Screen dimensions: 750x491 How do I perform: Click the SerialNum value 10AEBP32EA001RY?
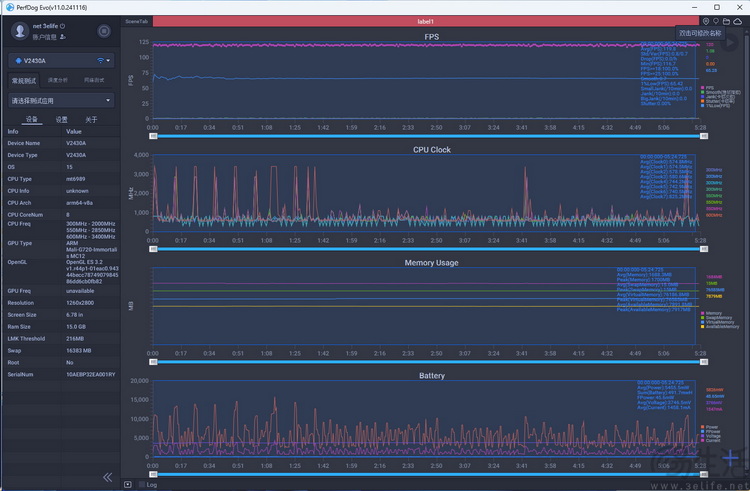point(90,374)
